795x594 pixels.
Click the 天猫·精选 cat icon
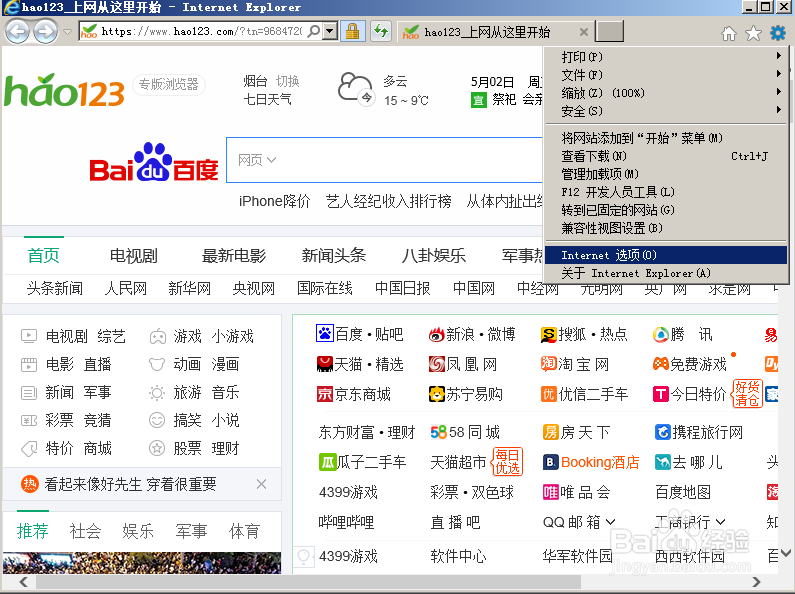(324, 363)
